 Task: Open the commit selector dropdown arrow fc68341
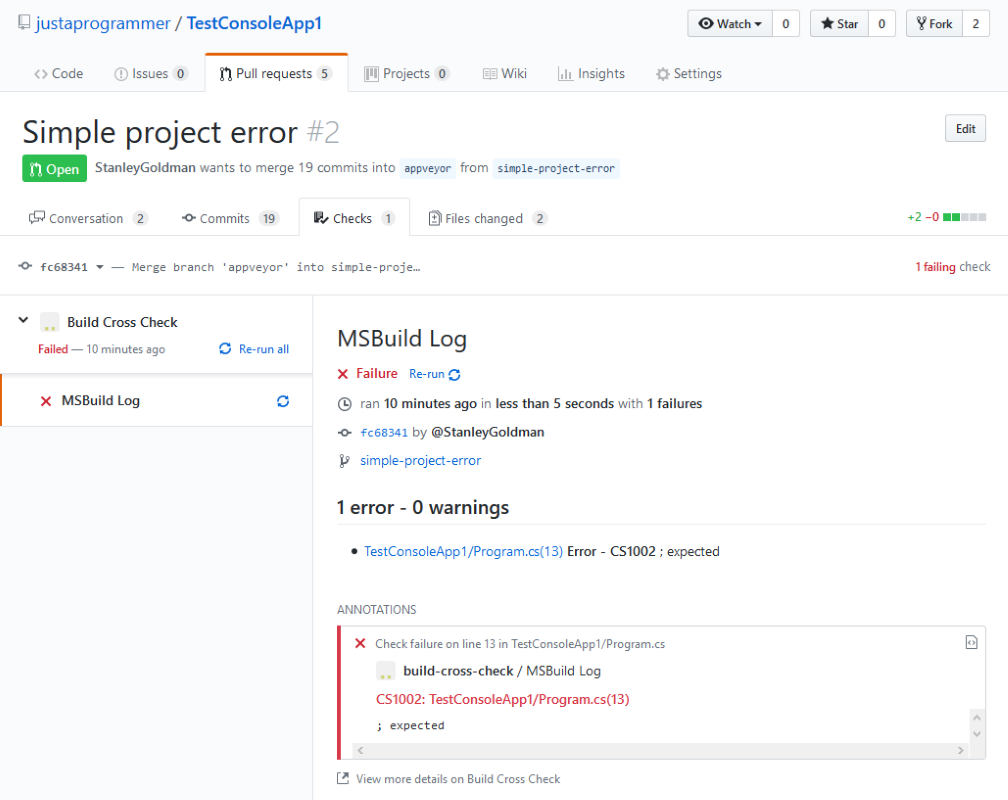(100, 267)
